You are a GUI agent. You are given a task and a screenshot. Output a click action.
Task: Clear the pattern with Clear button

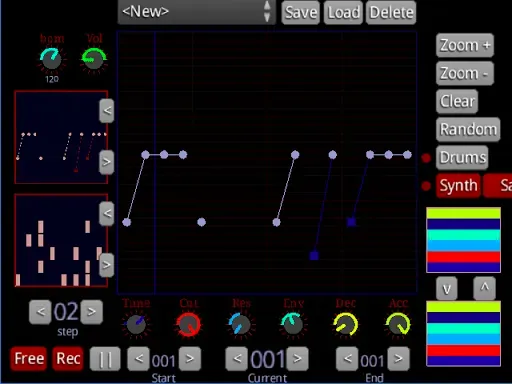tap(457, 101)
